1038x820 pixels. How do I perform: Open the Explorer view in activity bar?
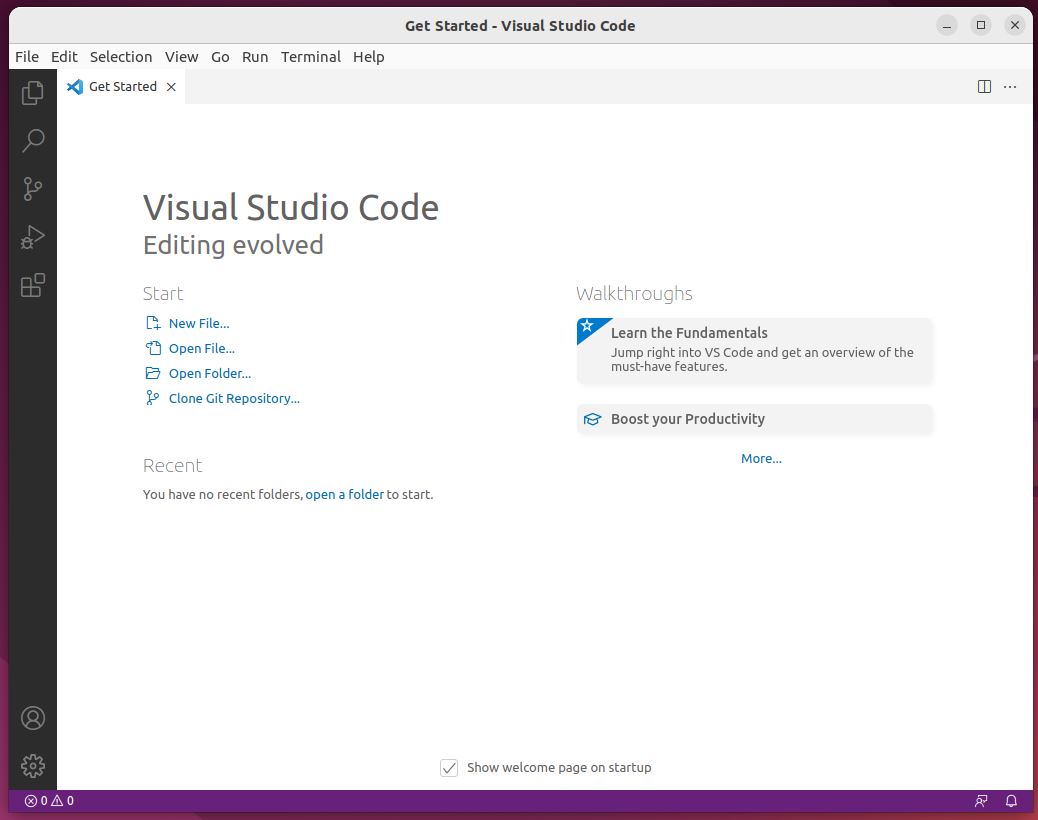coord(33,93)
